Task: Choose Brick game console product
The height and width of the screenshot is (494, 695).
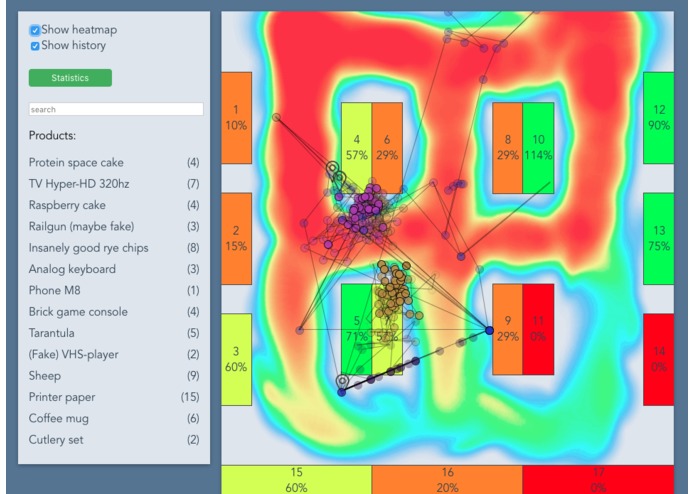Action: click(x=114, y=311)
